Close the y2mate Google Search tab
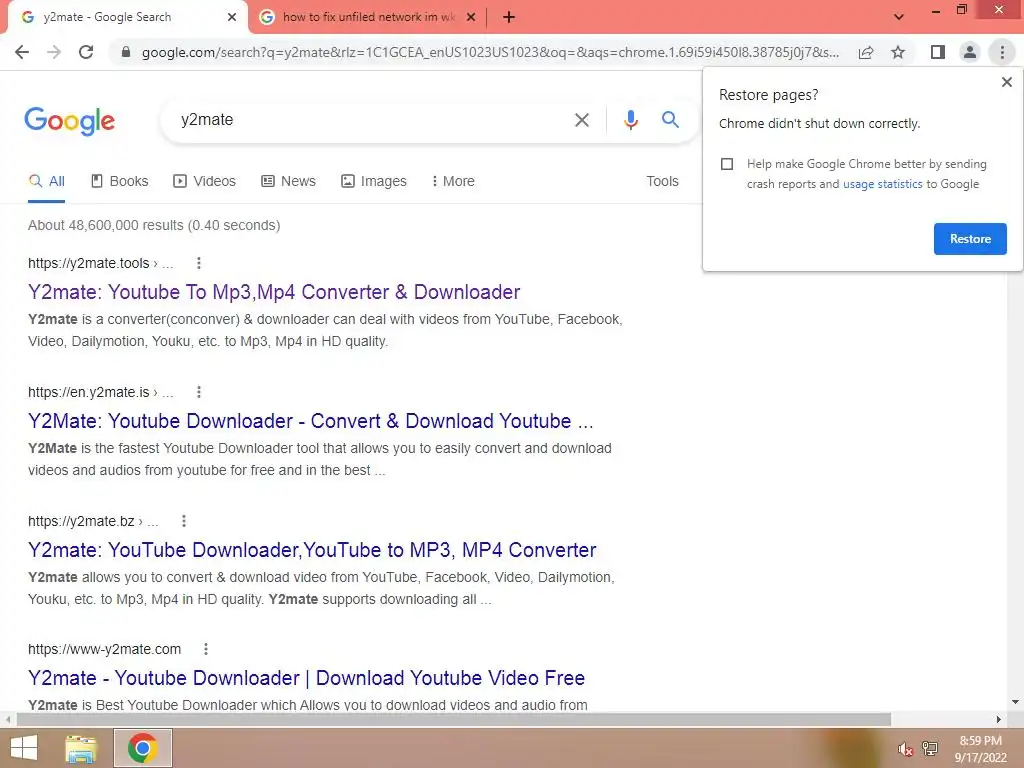This screenshot has height=768, width=1024. 232,17
